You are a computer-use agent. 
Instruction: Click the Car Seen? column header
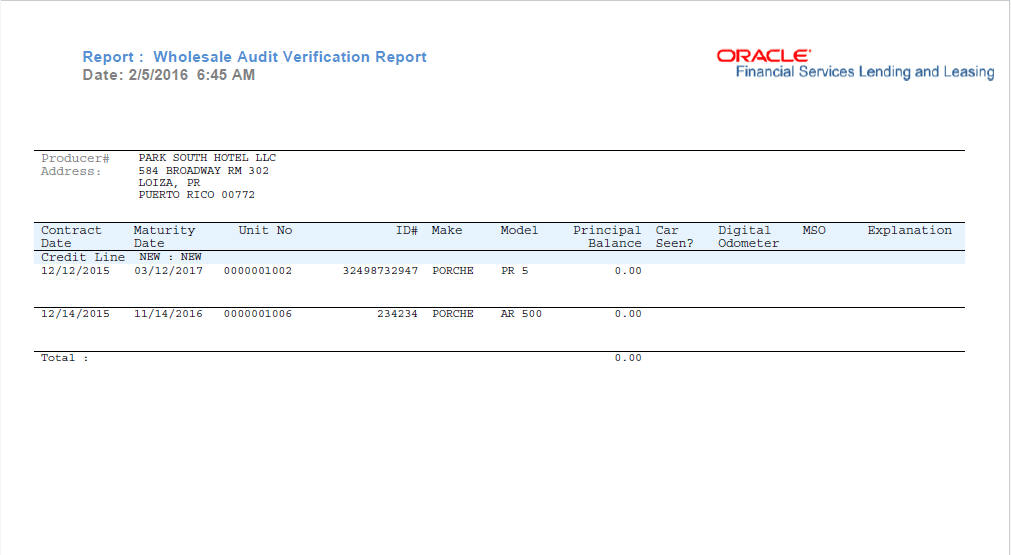tap(674, 237)
